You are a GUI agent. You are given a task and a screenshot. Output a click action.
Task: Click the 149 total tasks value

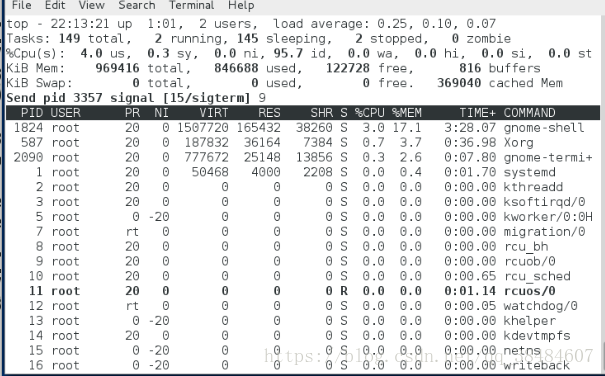click(69, 39)
